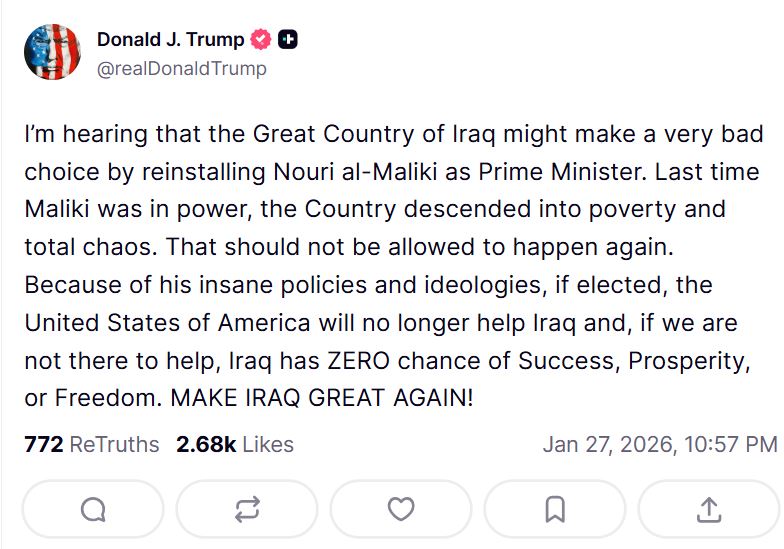The height and width of the screenshot is (549, 784).
Task: Bookmark this post
Action: tap(555, 510)
